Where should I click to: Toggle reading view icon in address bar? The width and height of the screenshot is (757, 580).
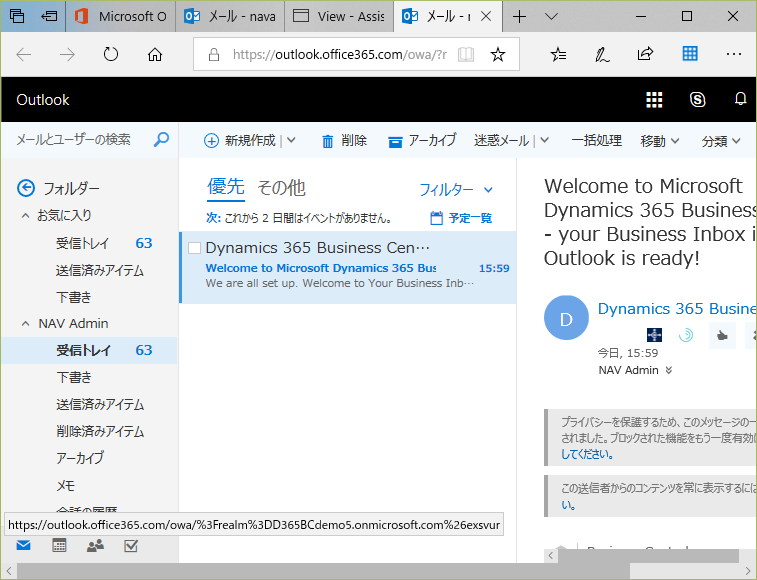tap(466, 54)
